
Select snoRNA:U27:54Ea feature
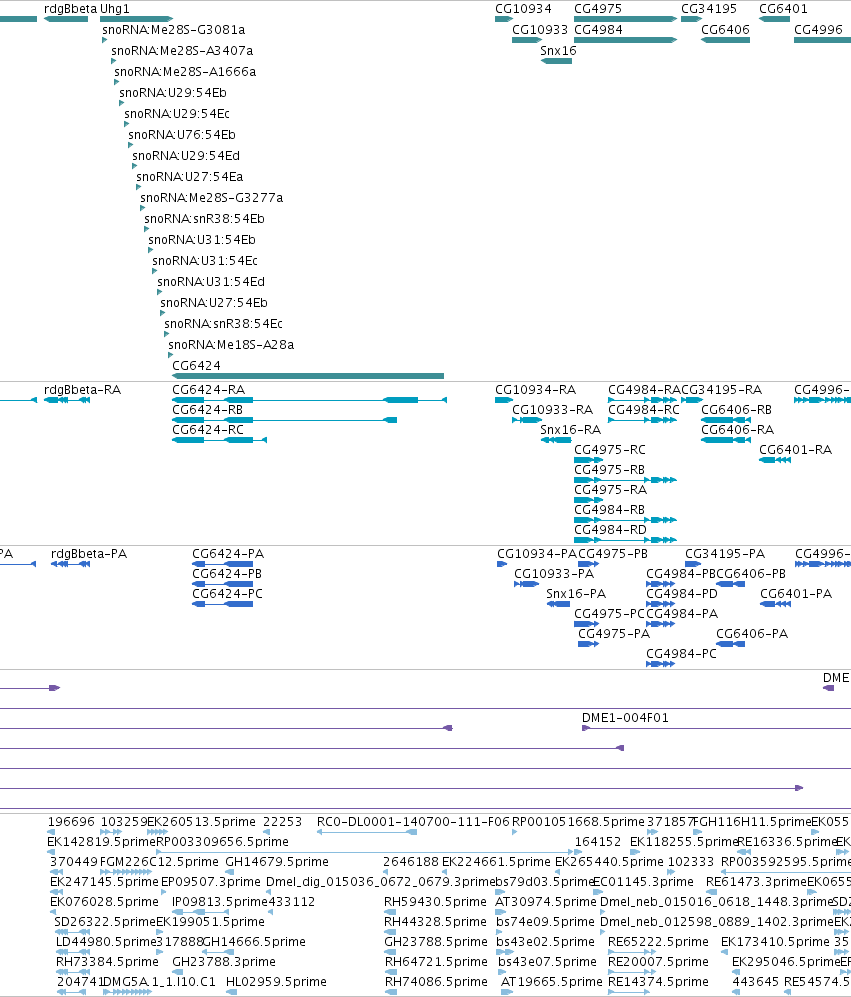(x=139, y=187)
